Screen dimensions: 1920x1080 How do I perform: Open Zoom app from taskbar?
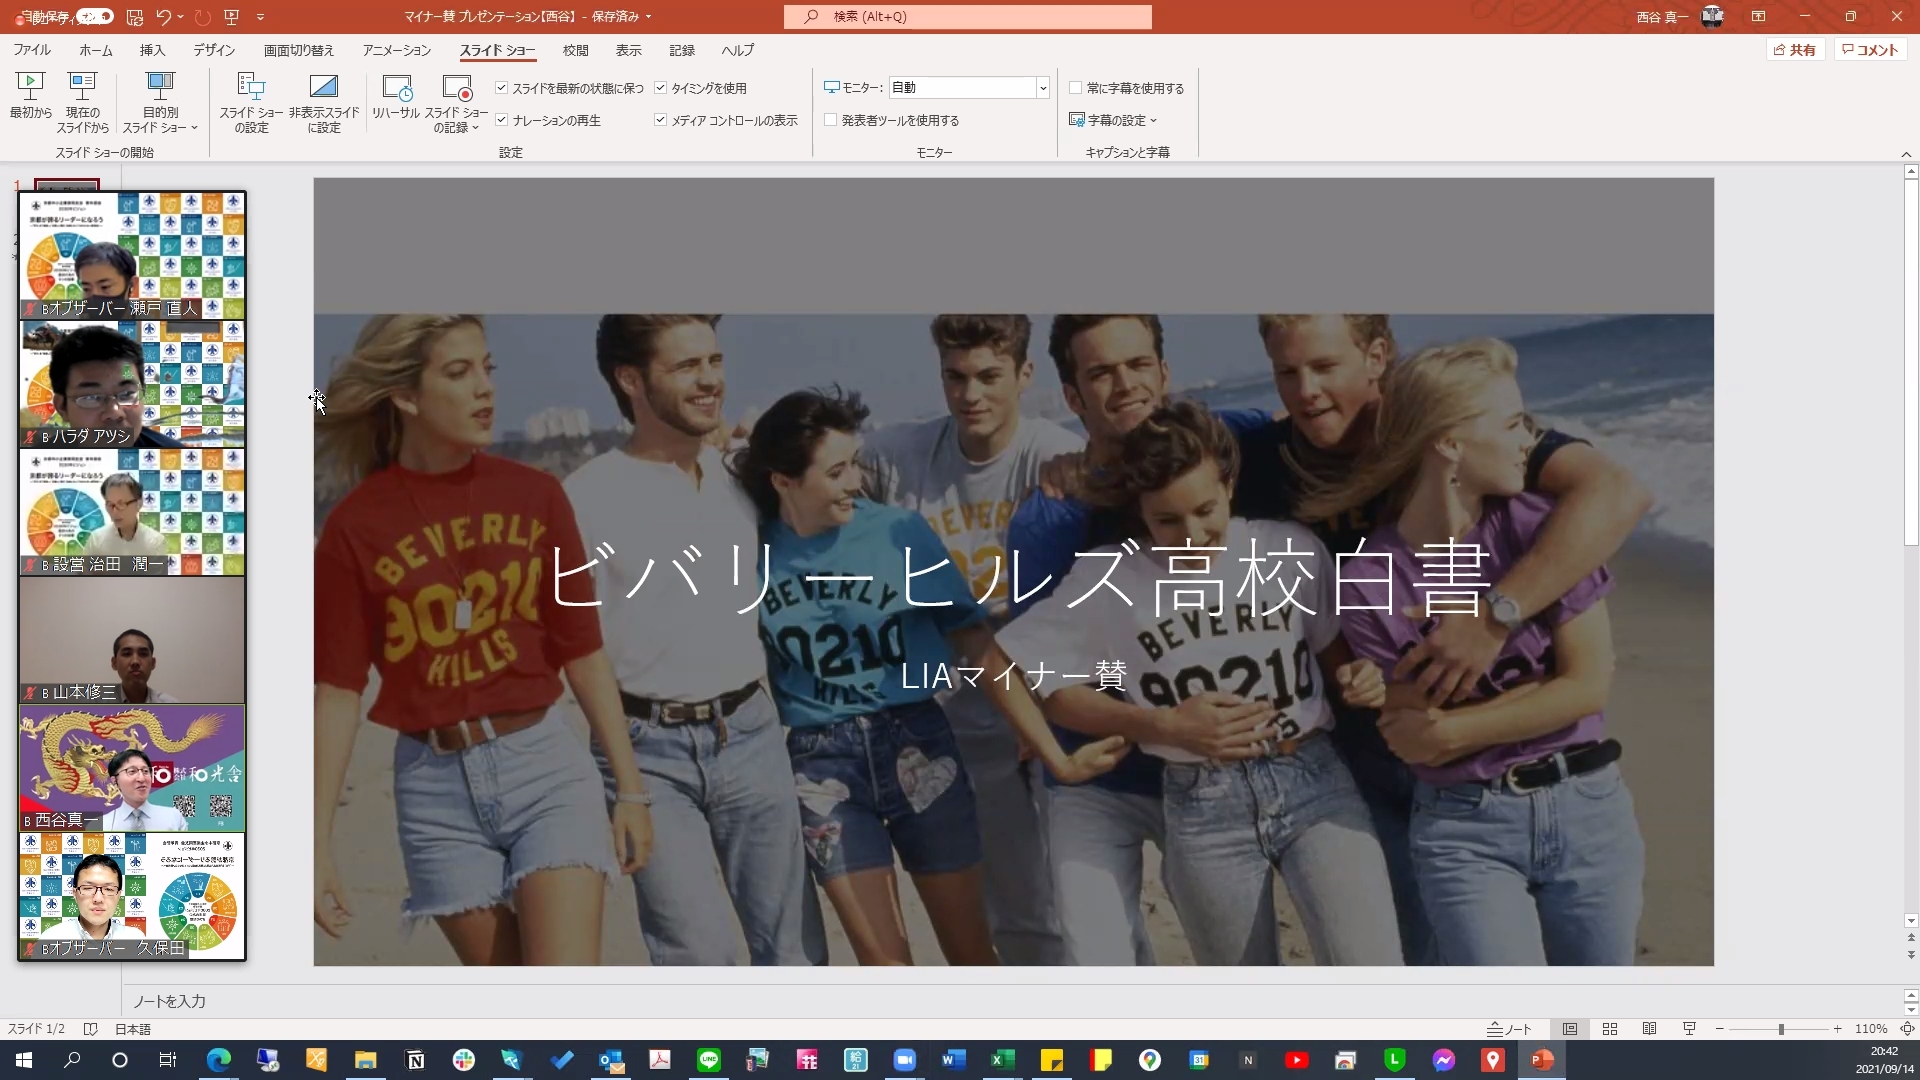905,1060
